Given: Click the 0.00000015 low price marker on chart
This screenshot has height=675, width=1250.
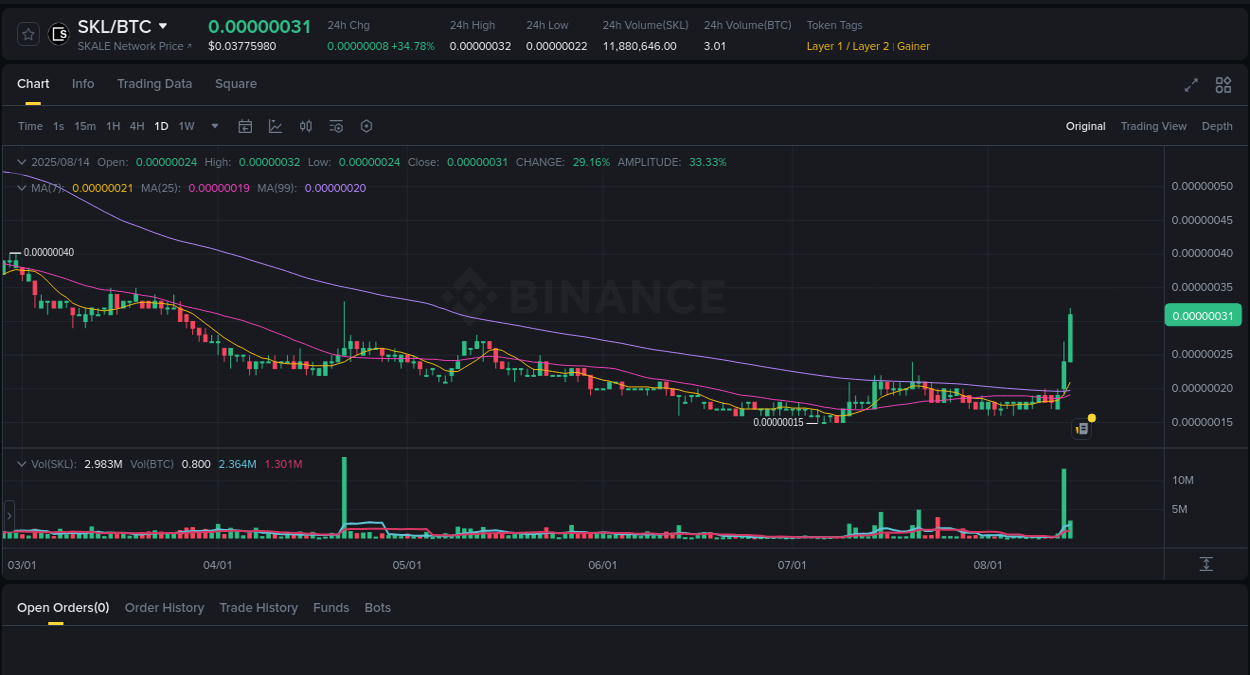Looking at the screenshot, I should coord(778,422).
